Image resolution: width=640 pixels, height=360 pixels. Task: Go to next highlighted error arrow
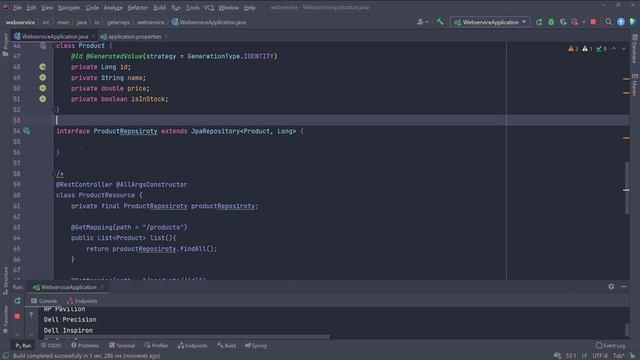pyautogui.click(x=624, y=49)
